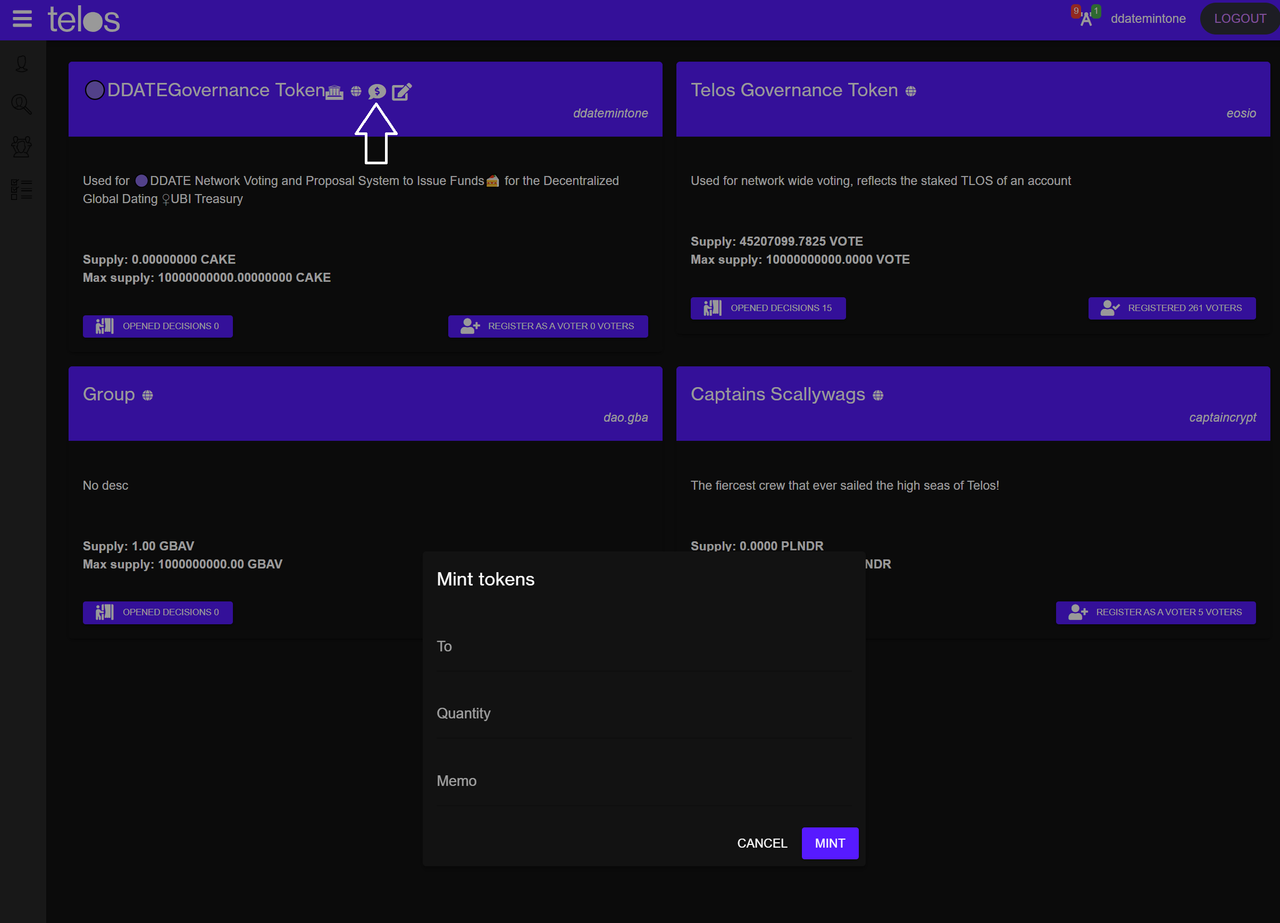Open the actions indicator with 9 and 1 badges
Image resolution: width=1280 pixels, height=923 pixels.
tap(1086, 17)
